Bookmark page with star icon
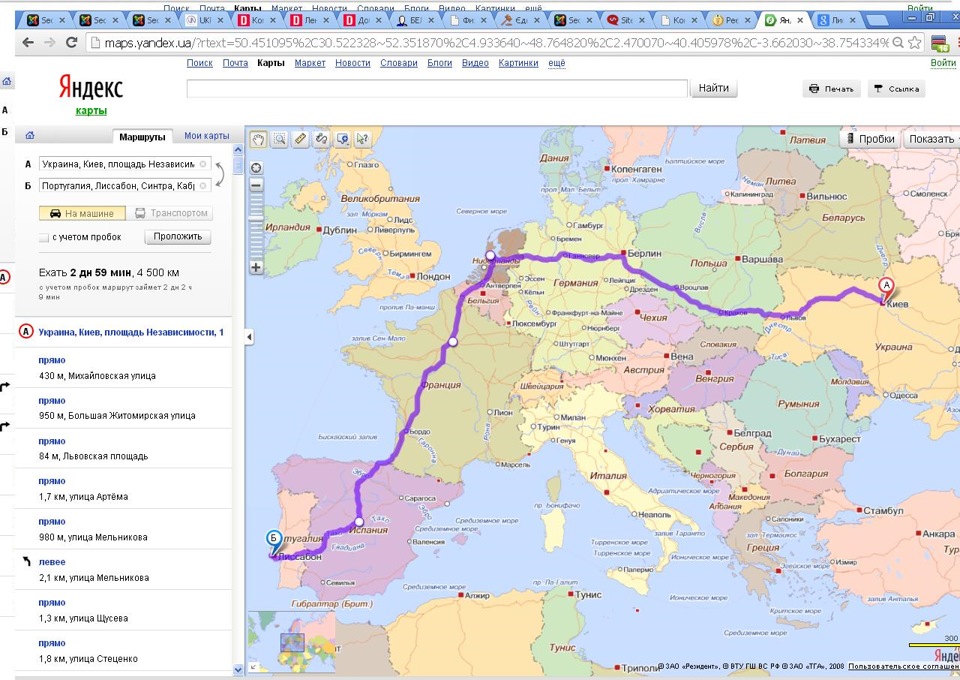Viewport: 960px width, 680px height. tap(915, 42)
